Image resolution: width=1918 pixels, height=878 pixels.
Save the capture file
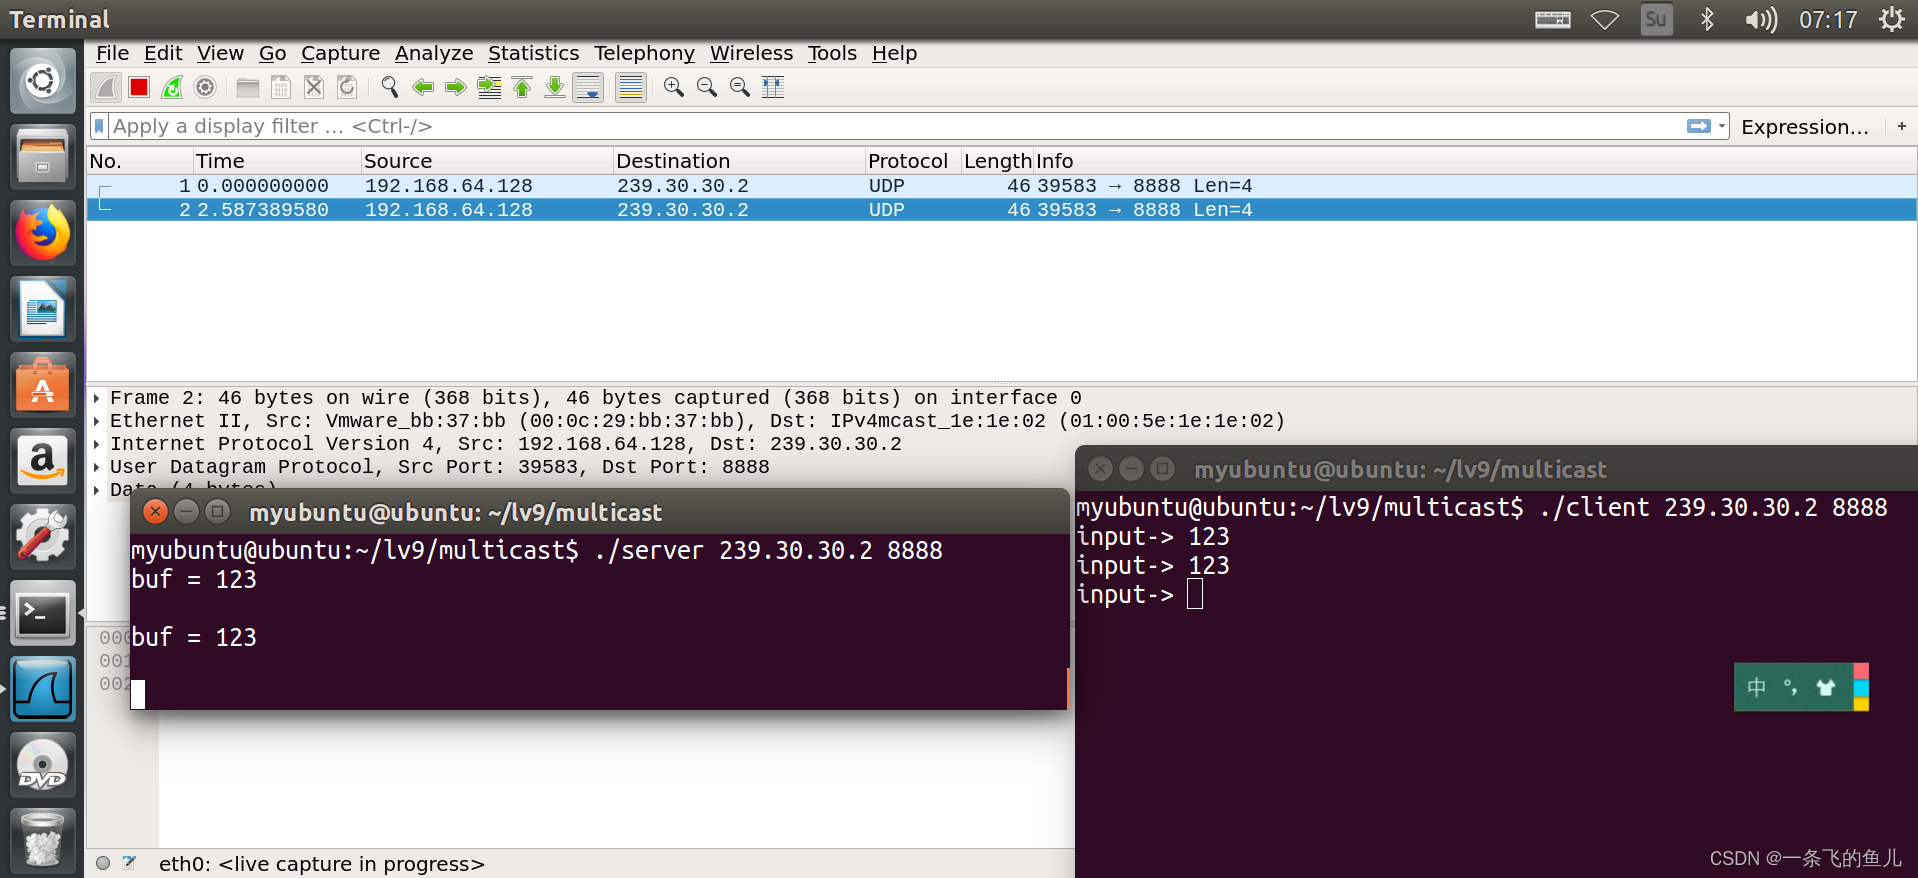pos(281,88)
